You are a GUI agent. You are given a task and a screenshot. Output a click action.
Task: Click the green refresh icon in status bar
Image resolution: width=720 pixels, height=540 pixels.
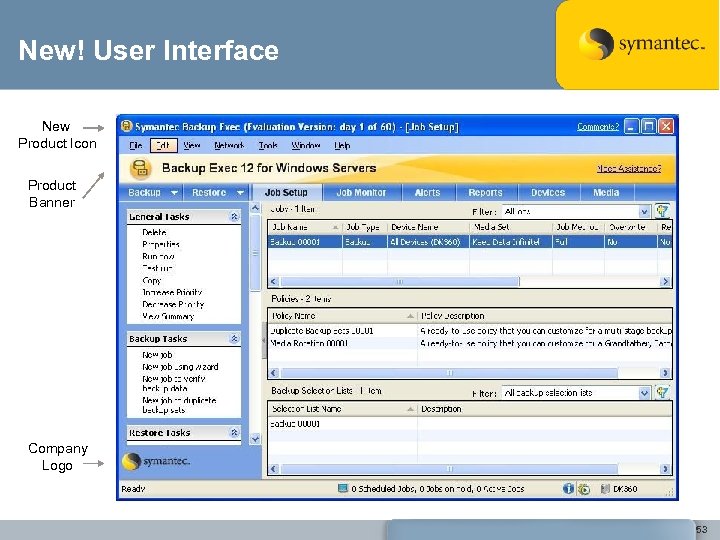tap(584, 489)
